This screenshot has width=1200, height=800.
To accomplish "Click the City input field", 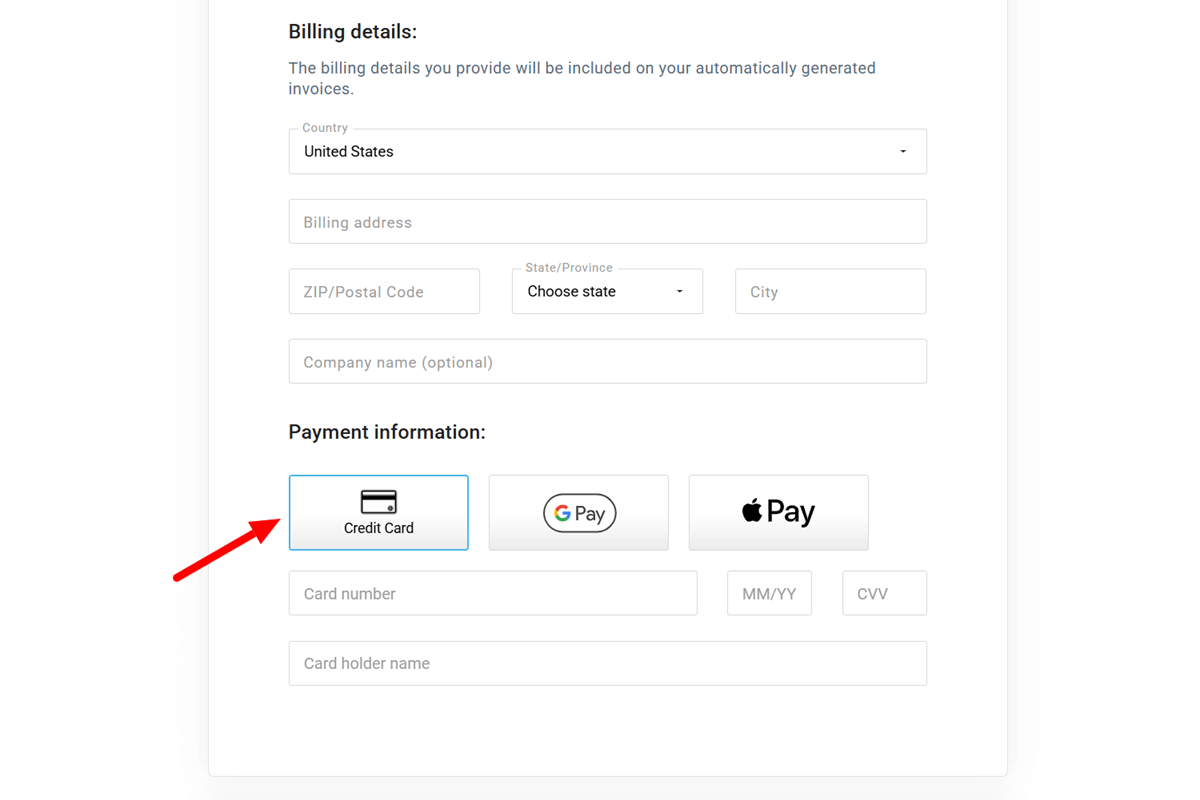I will pos(830,291).
